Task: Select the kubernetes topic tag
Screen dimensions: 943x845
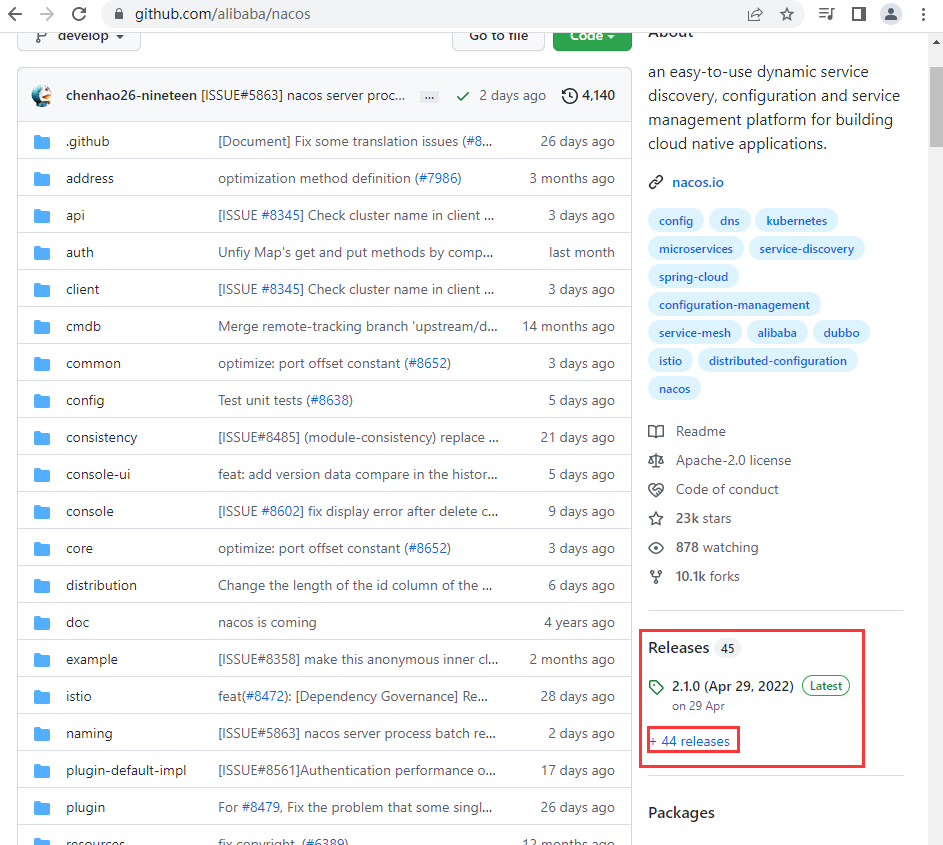Action: (x=796, y=221)
